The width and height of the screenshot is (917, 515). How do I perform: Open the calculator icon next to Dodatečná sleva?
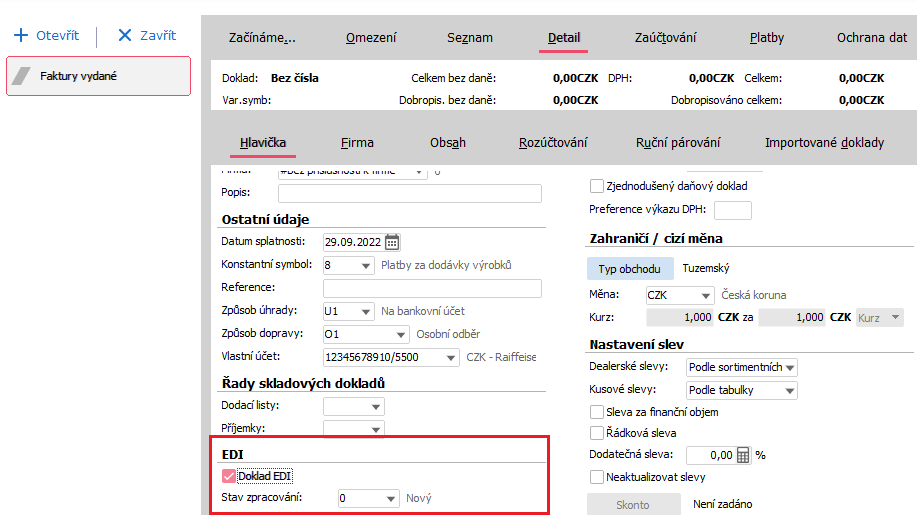pos(743,455)
